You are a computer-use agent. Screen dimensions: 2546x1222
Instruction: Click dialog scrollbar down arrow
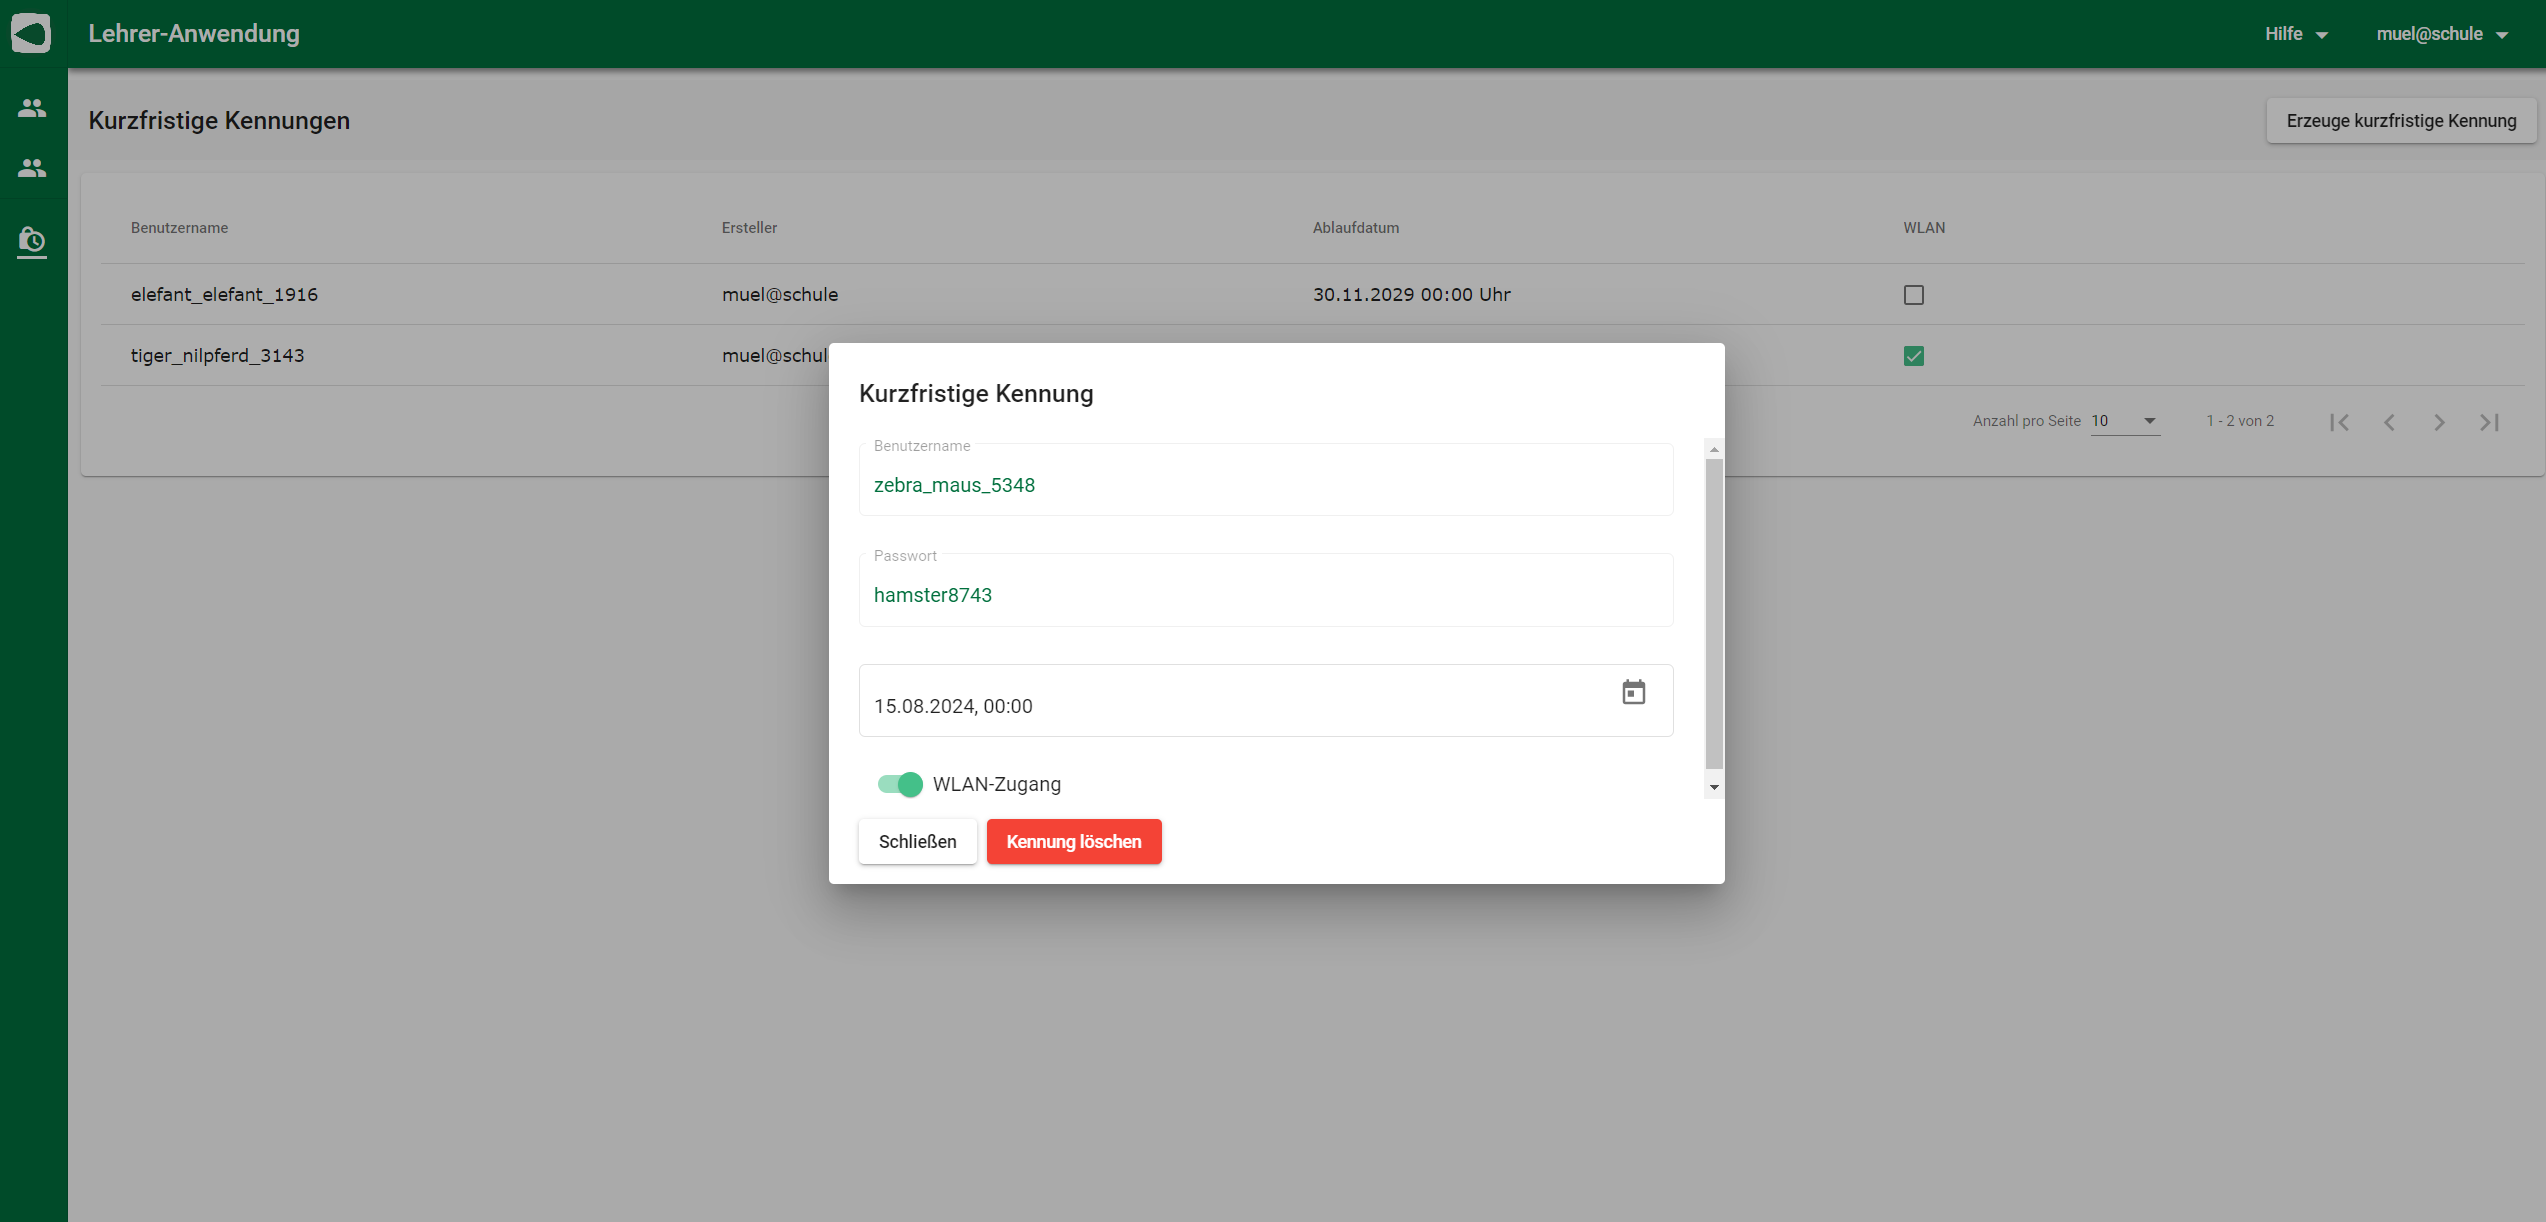(1714, 787)
